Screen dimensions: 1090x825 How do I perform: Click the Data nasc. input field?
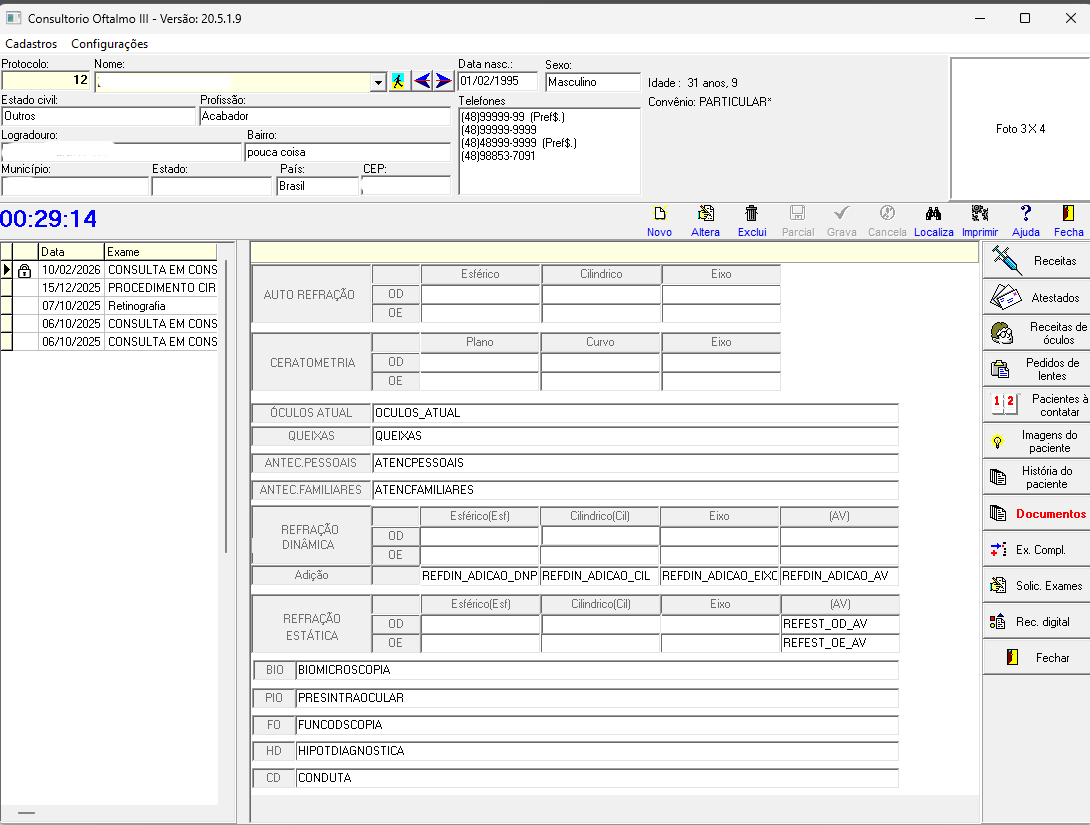pyautogui.click(x=498, y=81)
